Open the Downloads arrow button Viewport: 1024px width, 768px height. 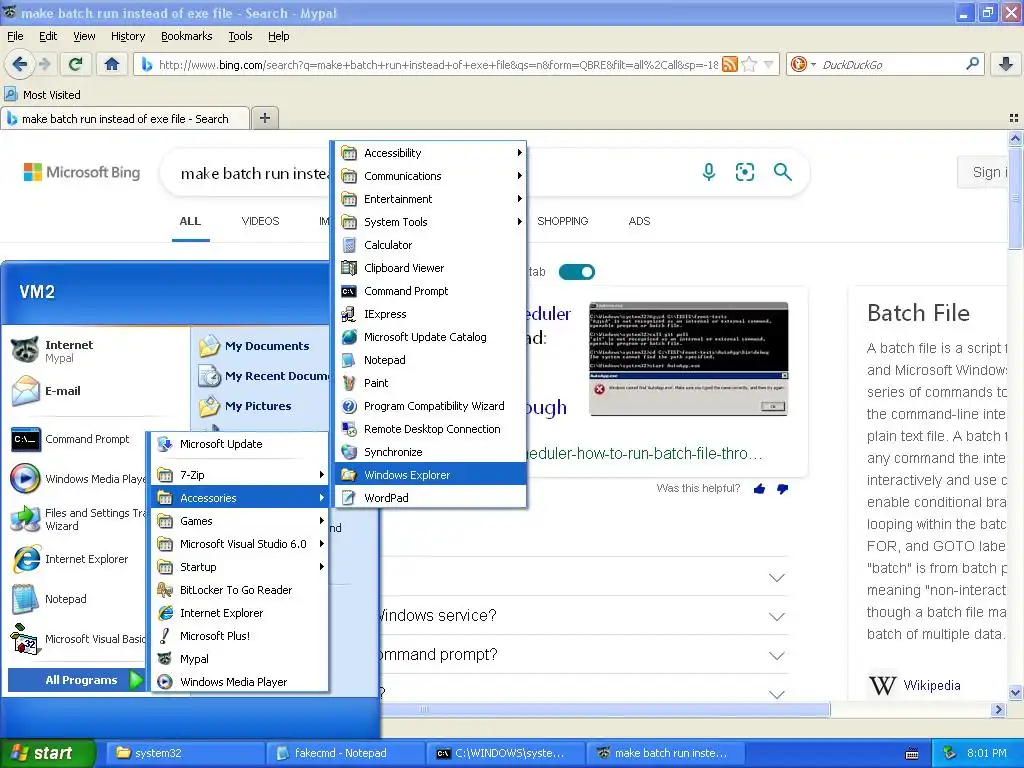click(1006, 64)
